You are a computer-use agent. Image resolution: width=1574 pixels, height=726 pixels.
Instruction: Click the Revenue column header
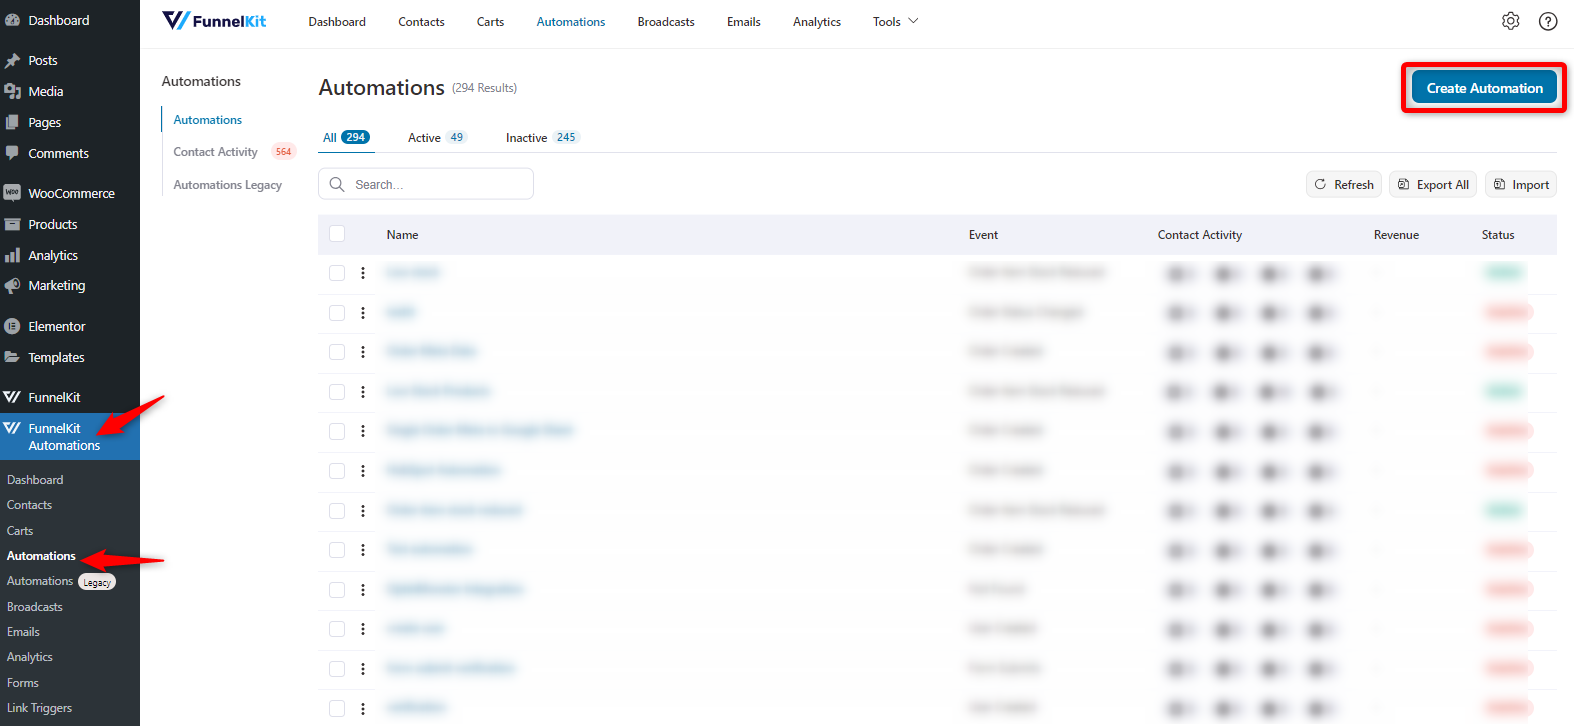point(1396,235)
